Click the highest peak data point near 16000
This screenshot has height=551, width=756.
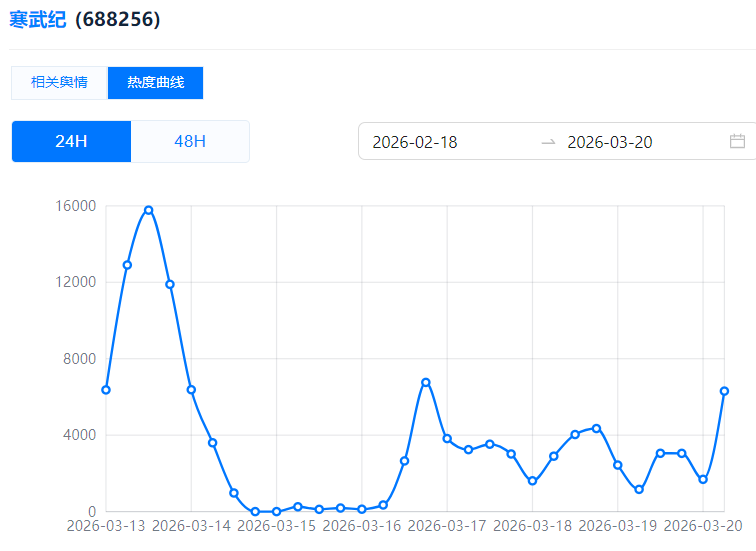(148, 210)
